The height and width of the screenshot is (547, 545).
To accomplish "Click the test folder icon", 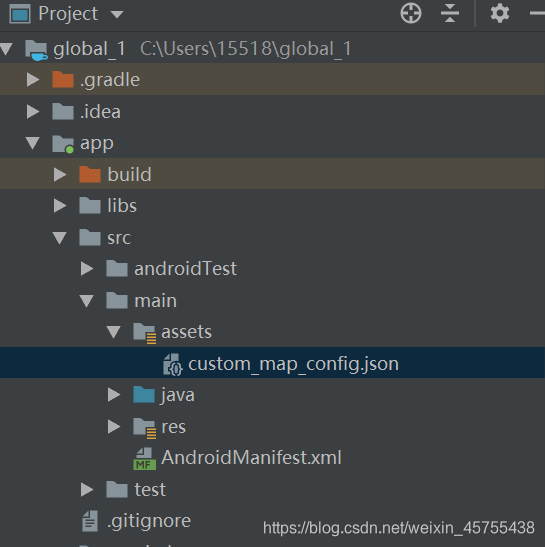I will coord(117,489).
